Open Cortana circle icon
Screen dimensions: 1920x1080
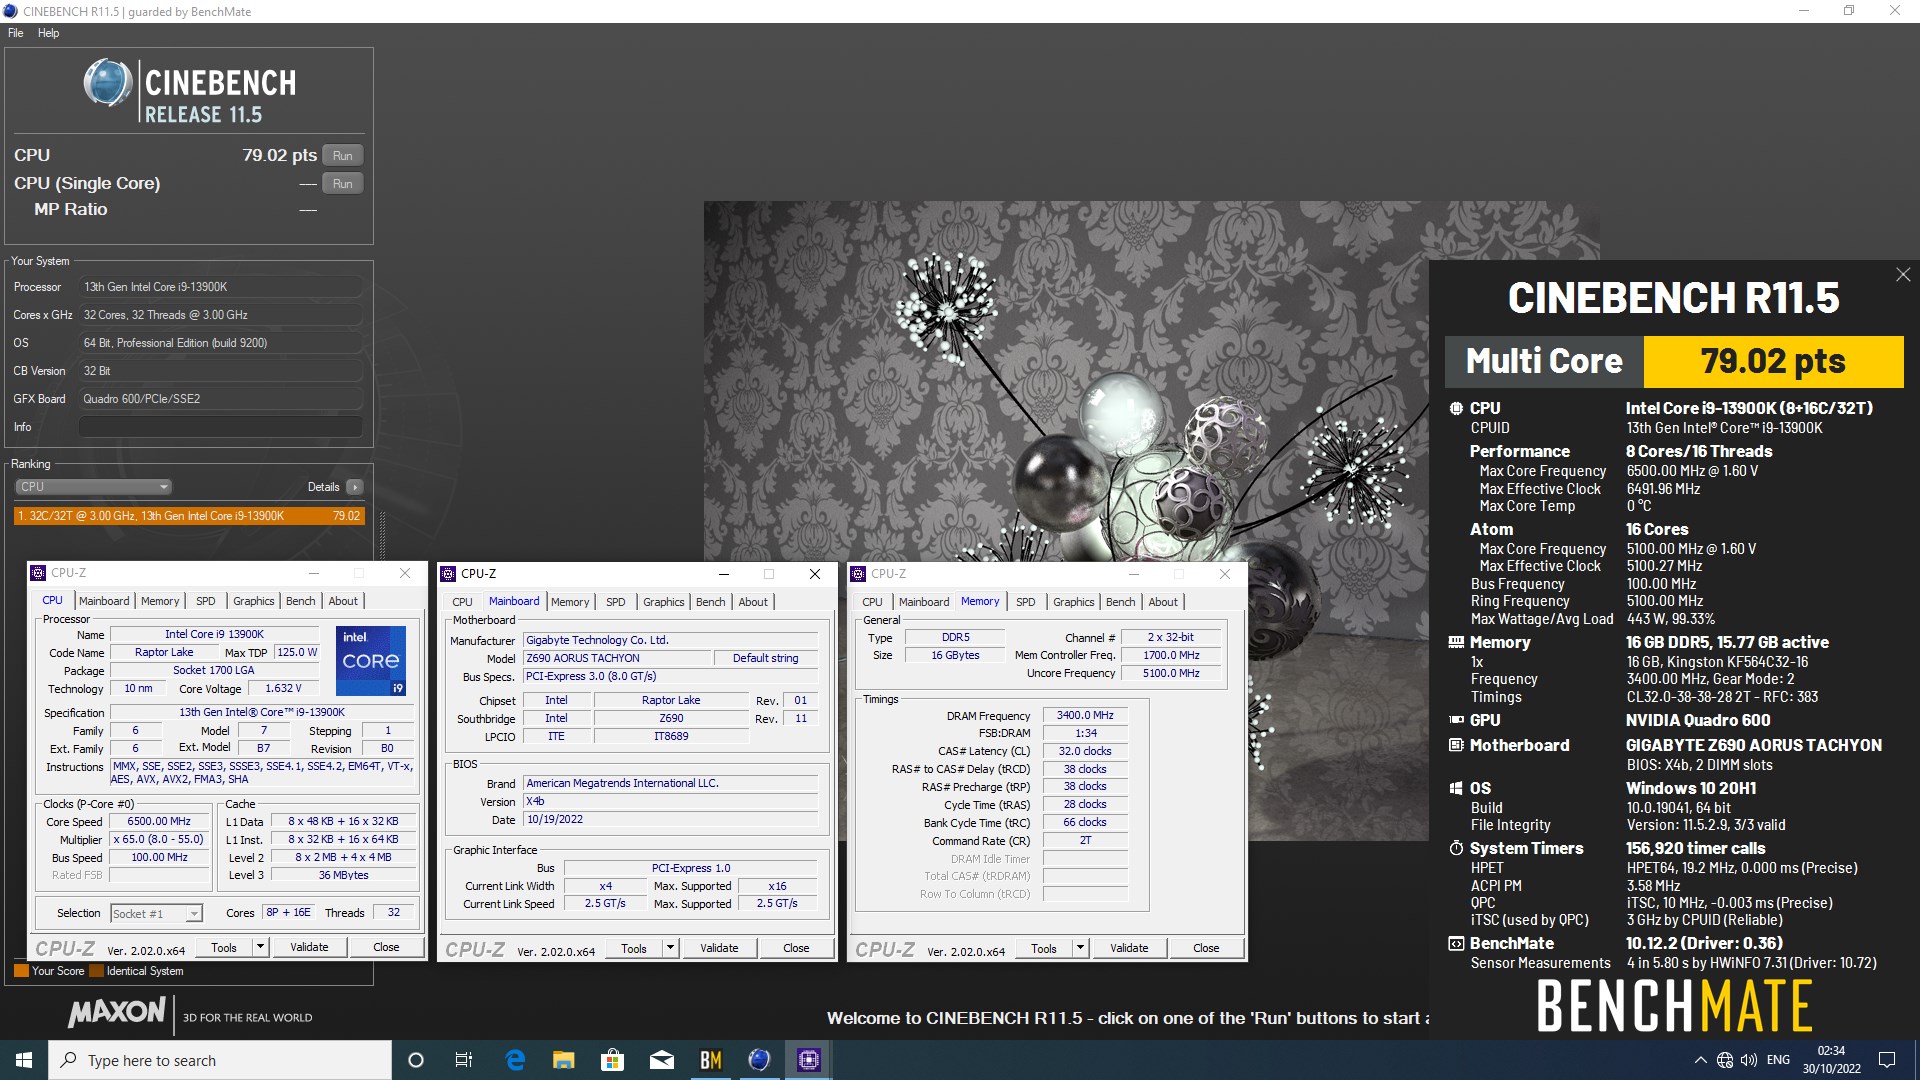(x=416, y=1060)
